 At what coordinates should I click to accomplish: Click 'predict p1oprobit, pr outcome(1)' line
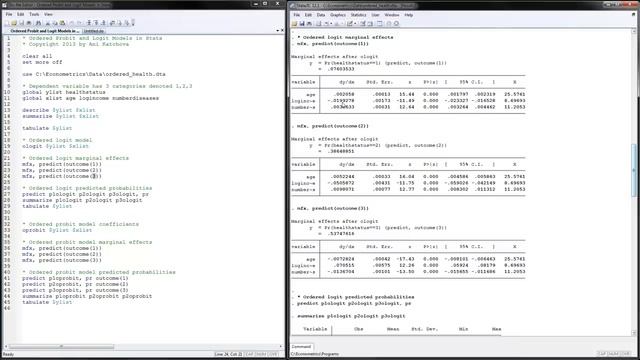pyautogui.click(x=75, y=278)
